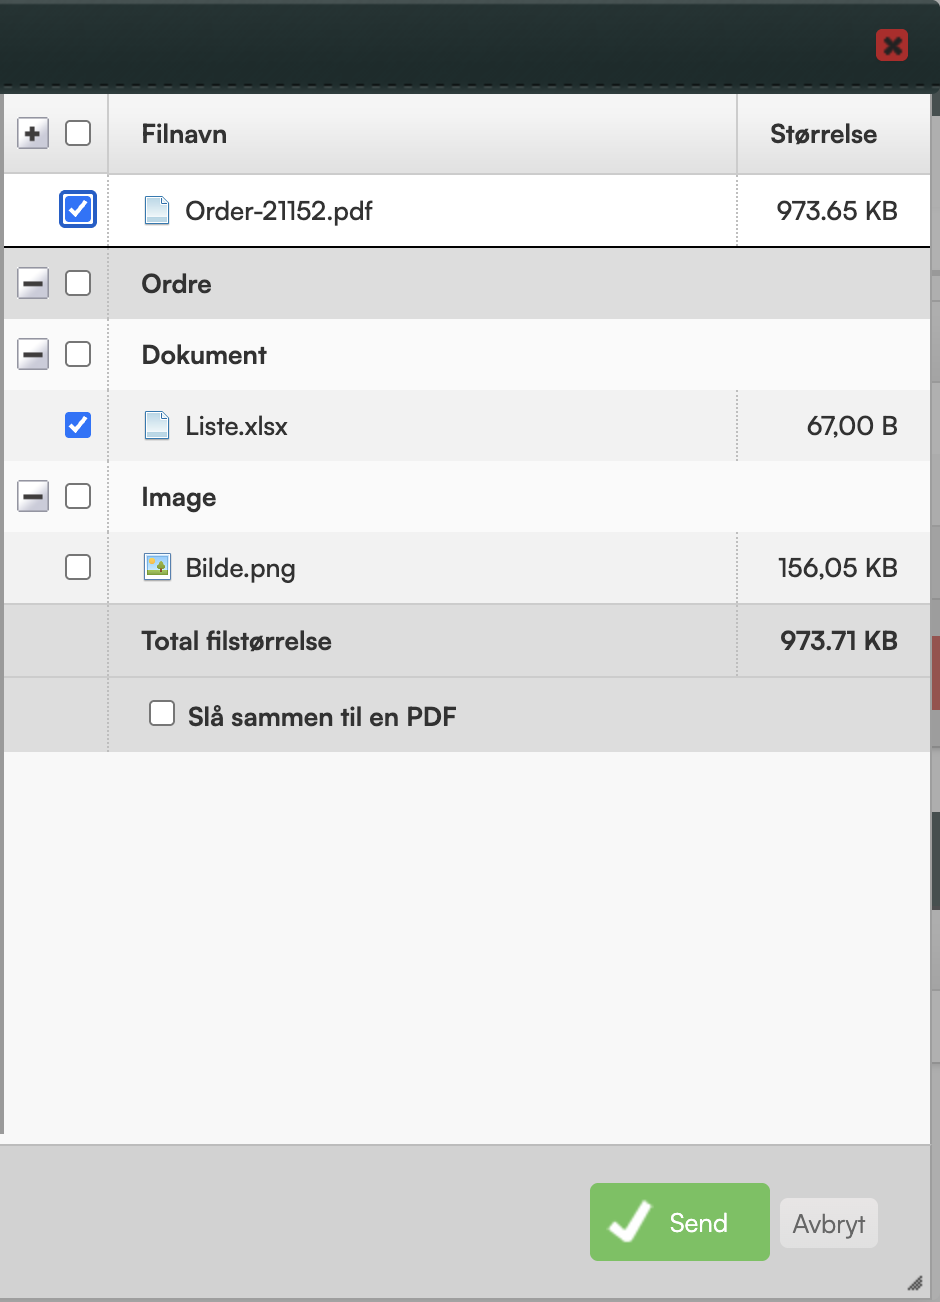940x1302 pixels.
Task: Check the Bilde.png checkbox
Action: click(78, 568)
